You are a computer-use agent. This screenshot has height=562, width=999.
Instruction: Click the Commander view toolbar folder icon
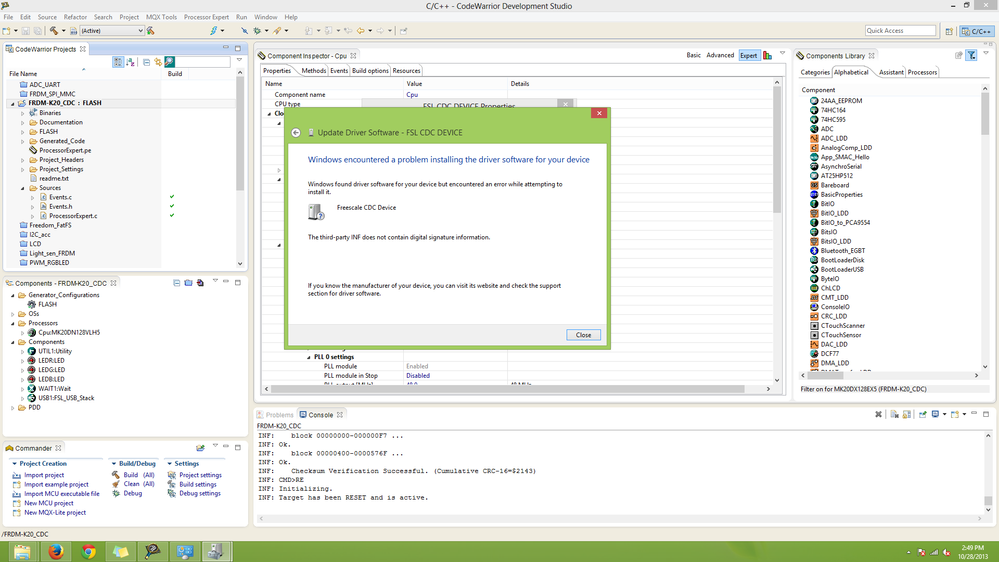tap(200, 448)
